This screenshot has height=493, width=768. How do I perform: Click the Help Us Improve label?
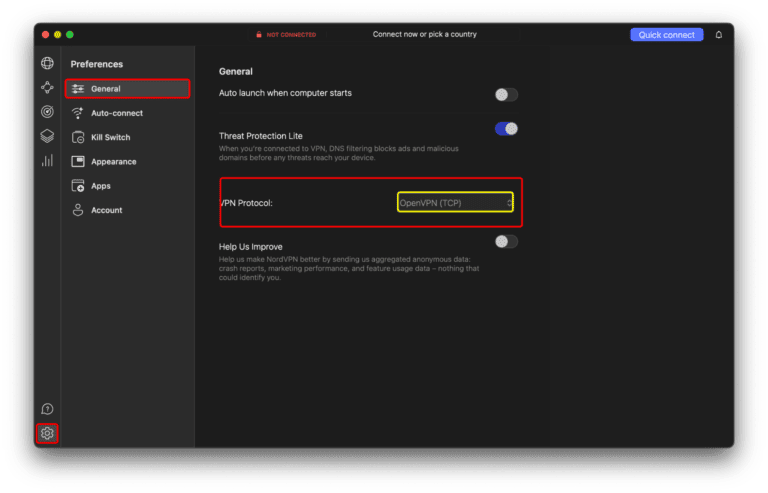tap(250, 247)
